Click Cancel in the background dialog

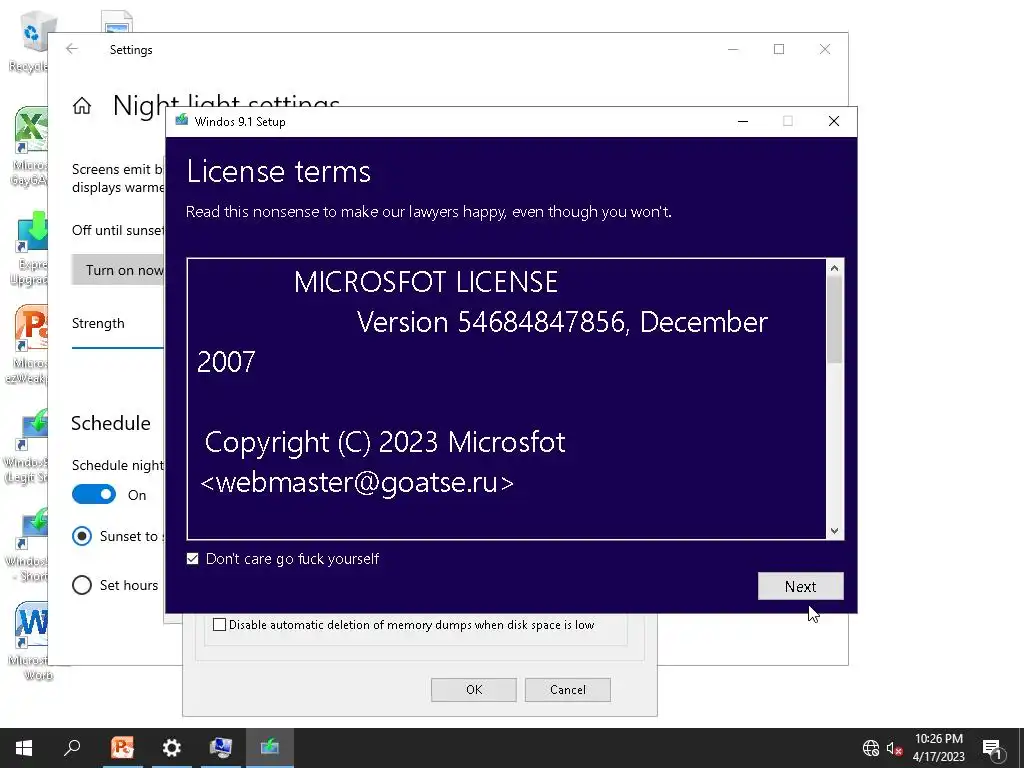tap(568, 690)
